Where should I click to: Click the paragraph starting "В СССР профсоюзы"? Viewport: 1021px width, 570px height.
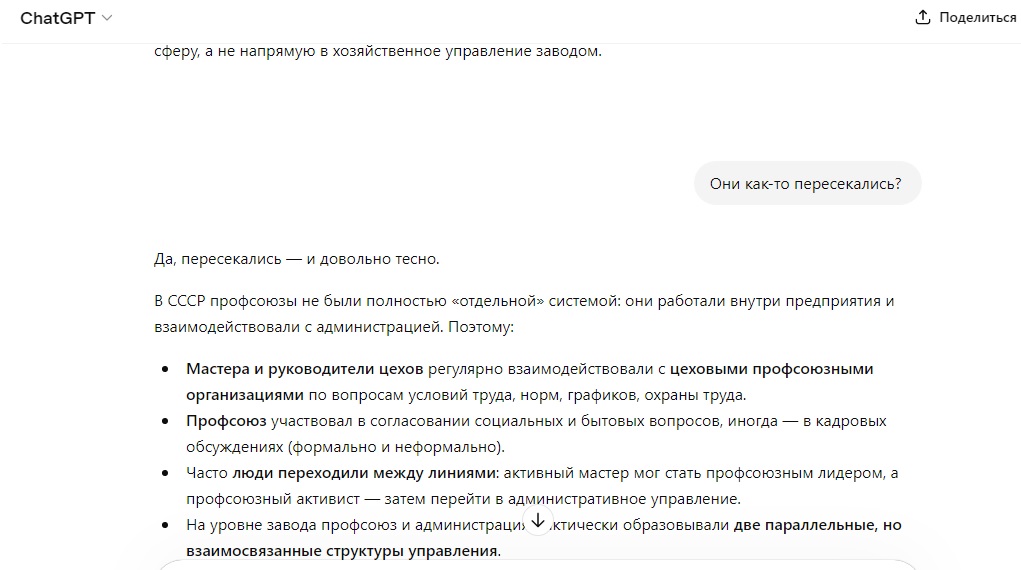coord(524,314)
